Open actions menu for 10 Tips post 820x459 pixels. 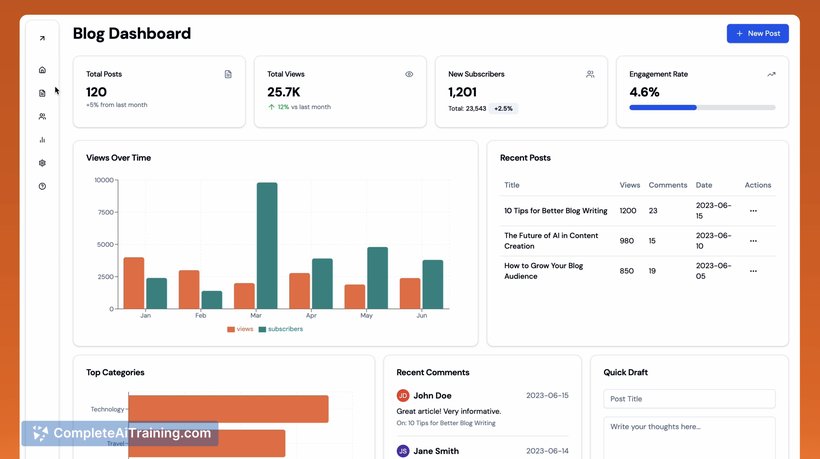click(x=753, y=211)
